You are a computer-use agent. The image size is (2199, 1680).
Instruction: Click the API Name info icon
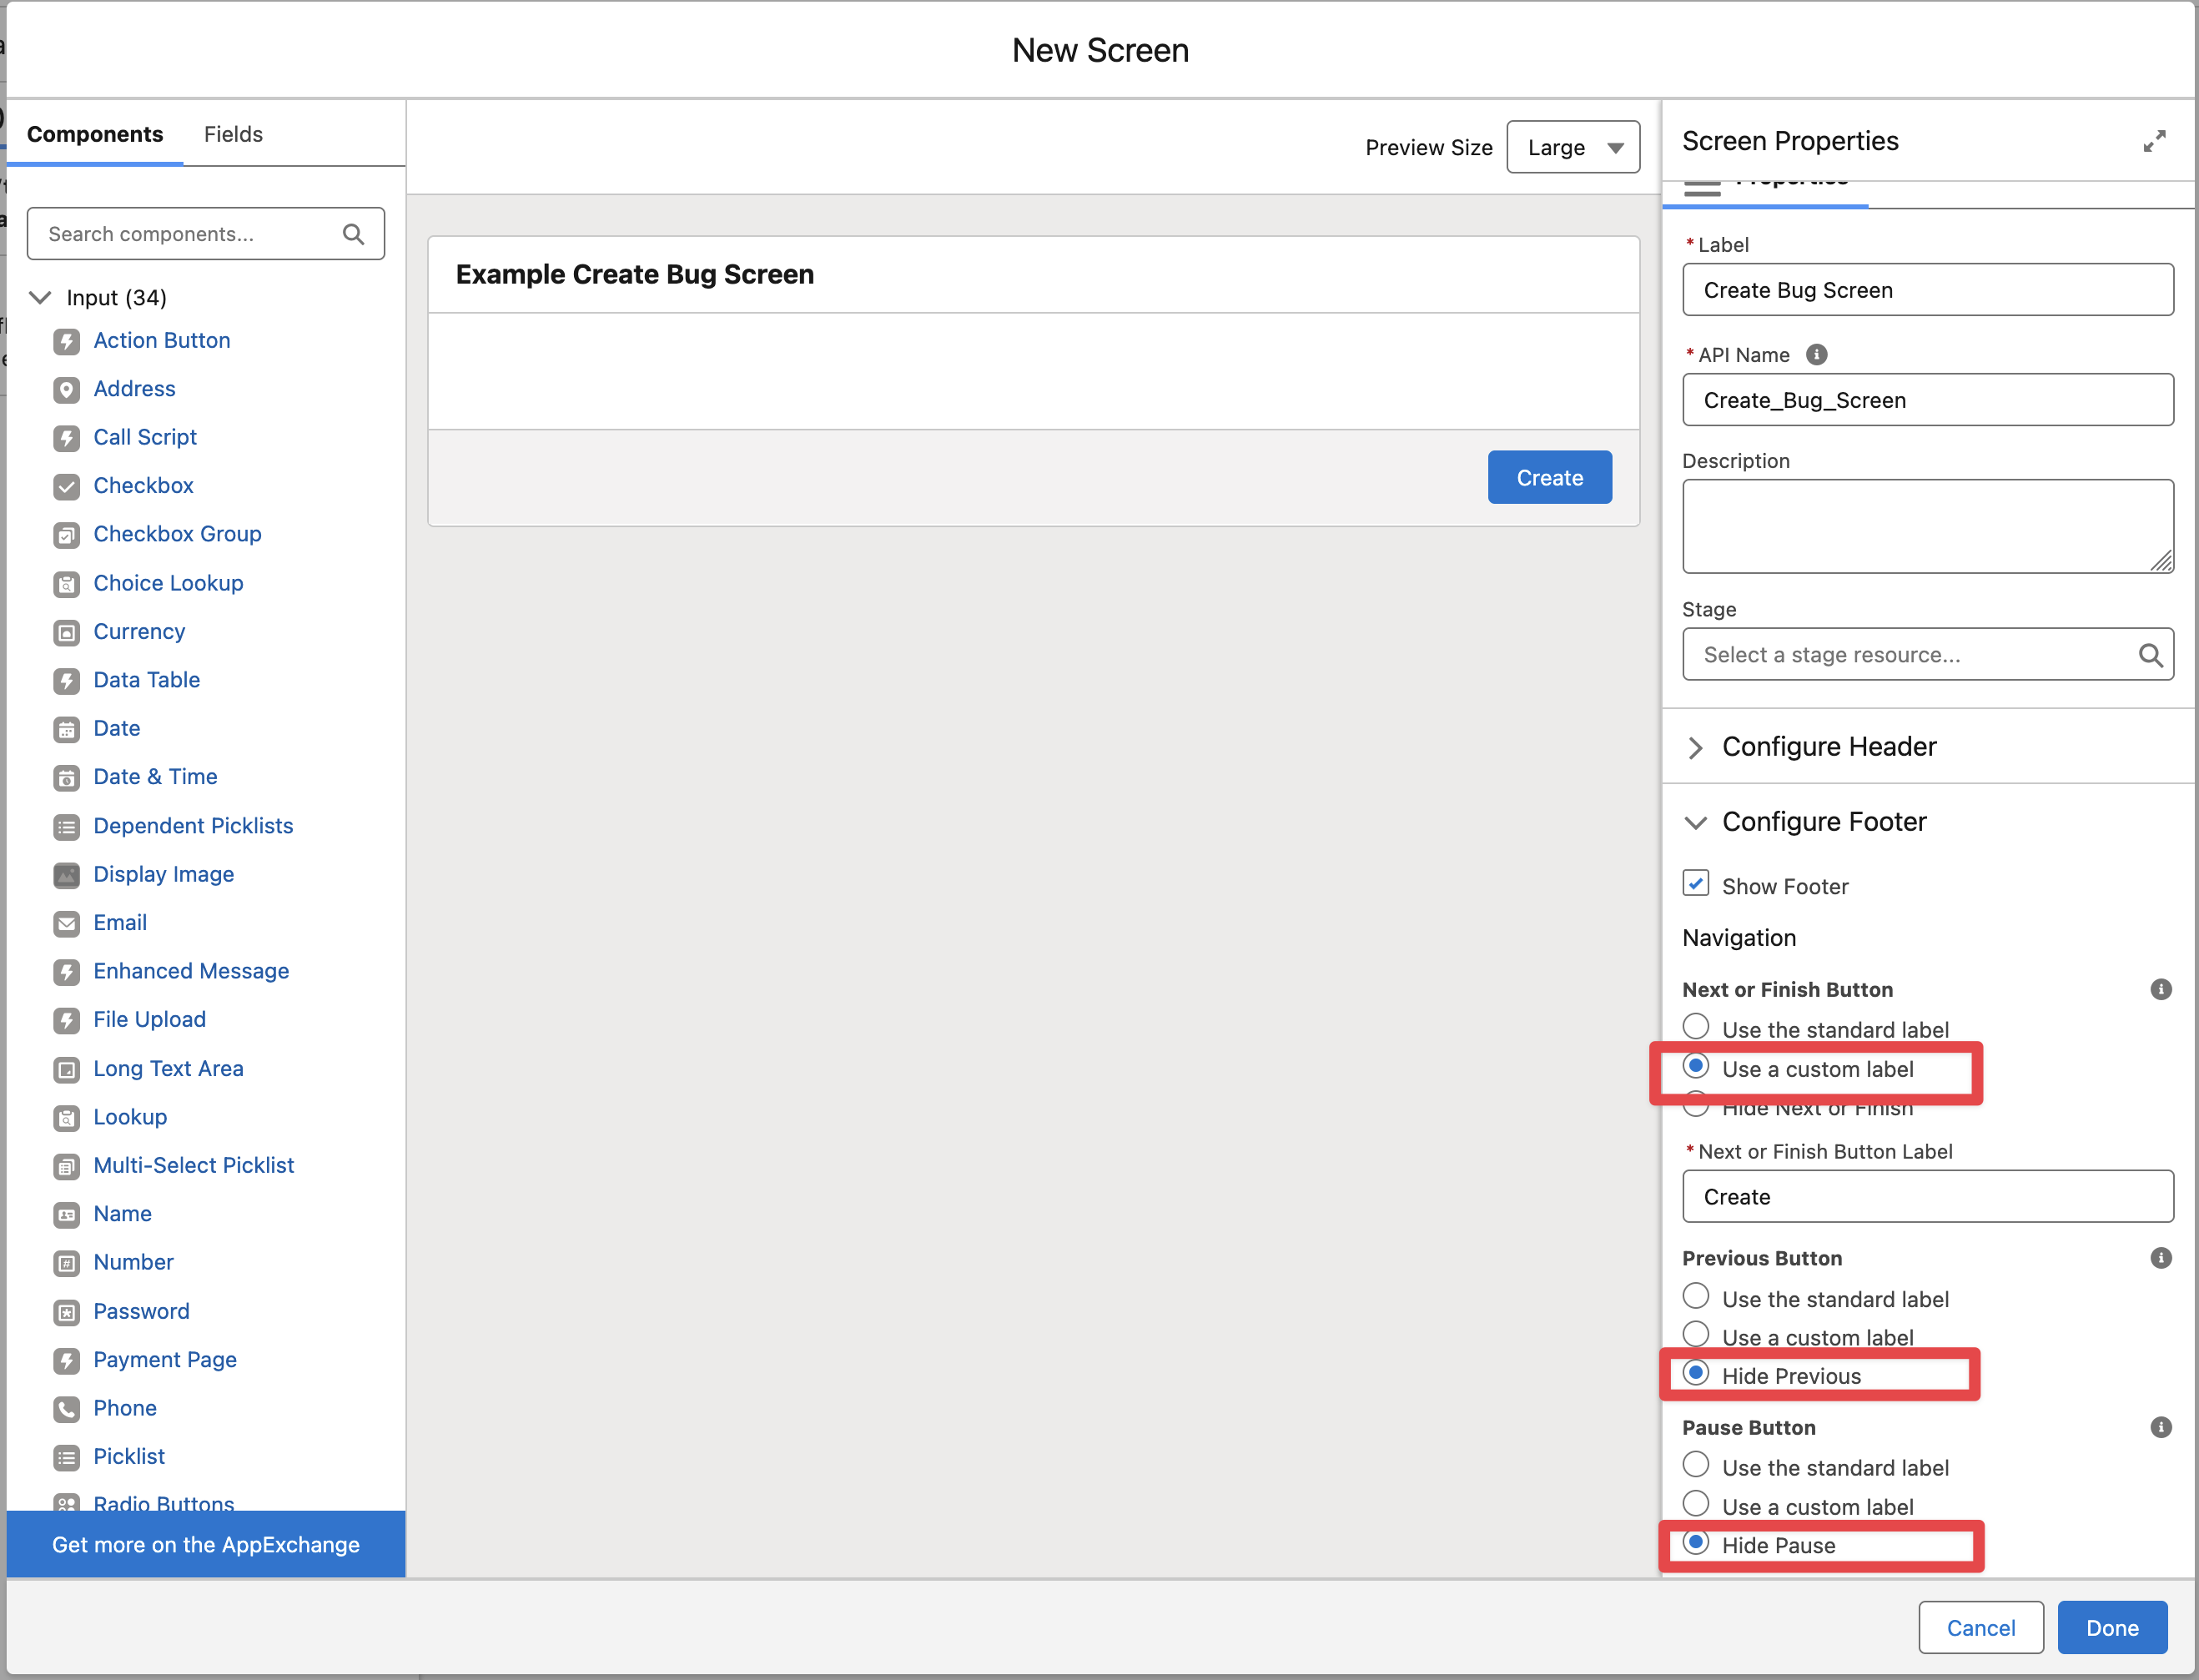click(x=1816, y=355)
